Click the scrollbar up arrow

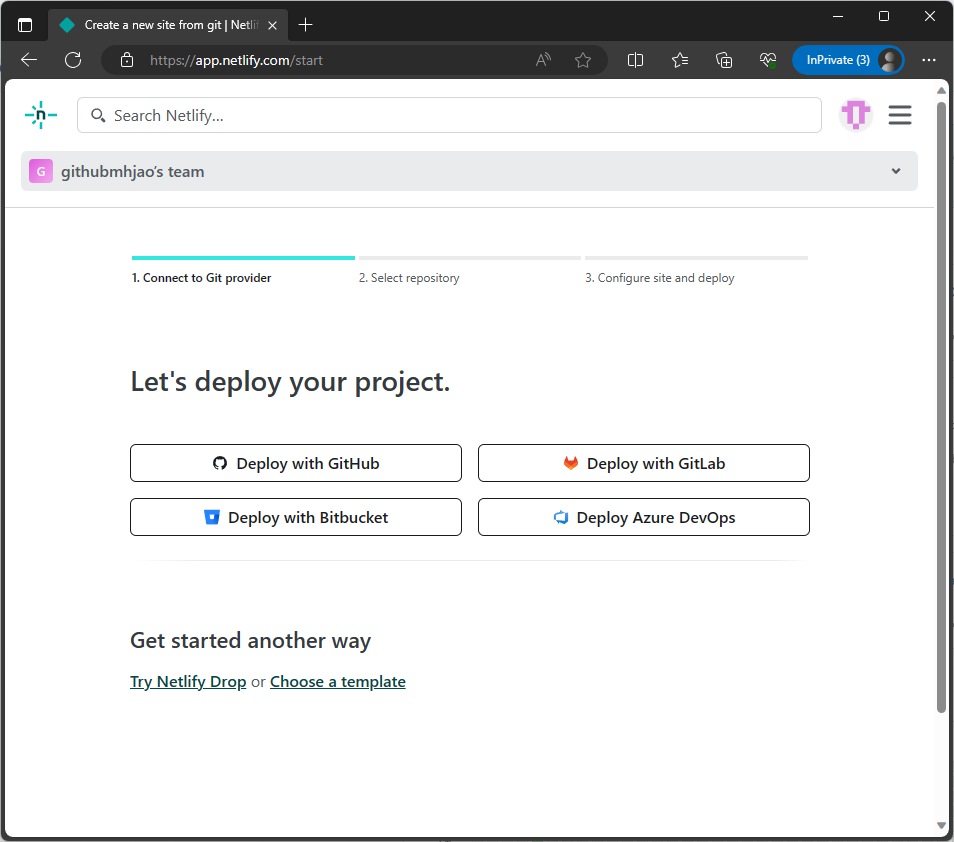click(941, 90)
